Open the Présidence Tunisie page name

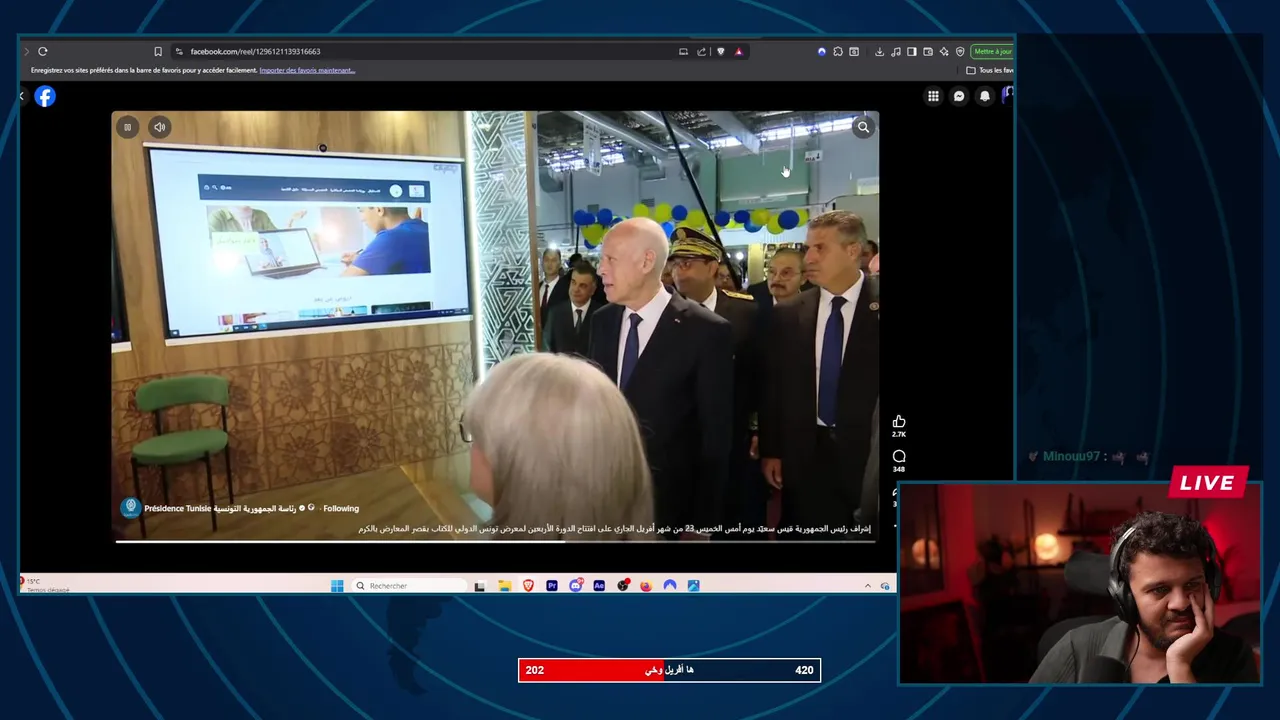pyautogui.click(x=220, y=508)
